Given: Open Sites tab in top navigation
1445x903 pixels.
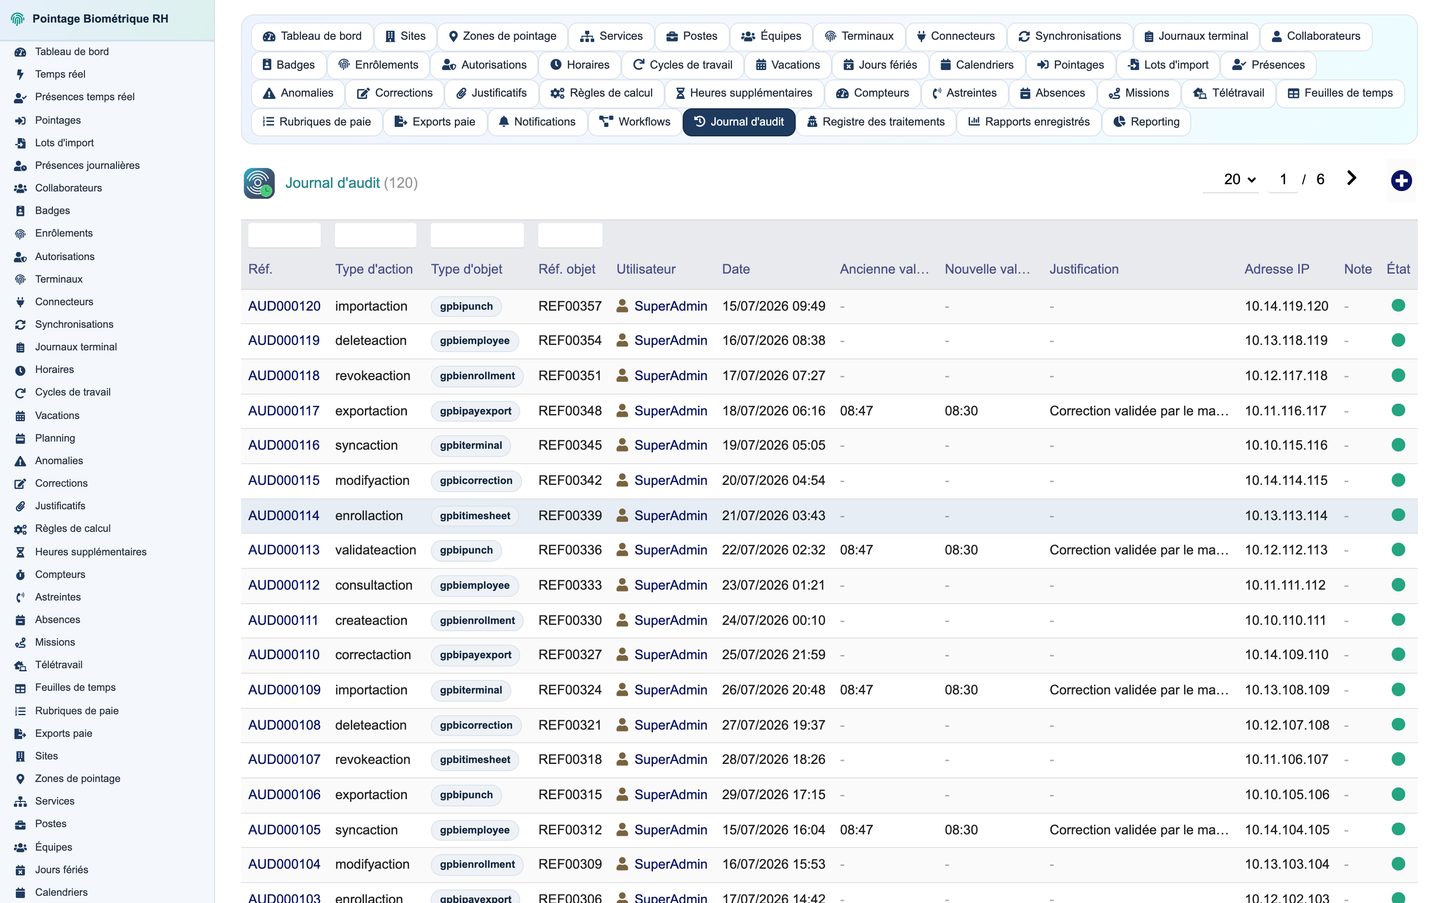Looking at the screenshot, I should pos(405,36).
